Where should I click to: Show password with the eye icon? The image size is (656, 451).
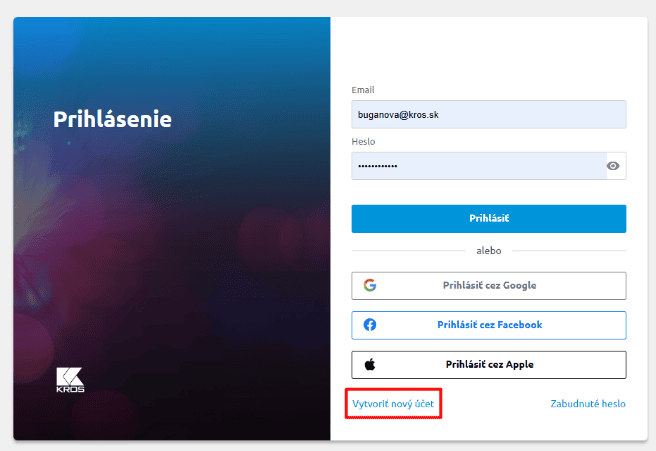pyautogui.click(x=613, y=166)
